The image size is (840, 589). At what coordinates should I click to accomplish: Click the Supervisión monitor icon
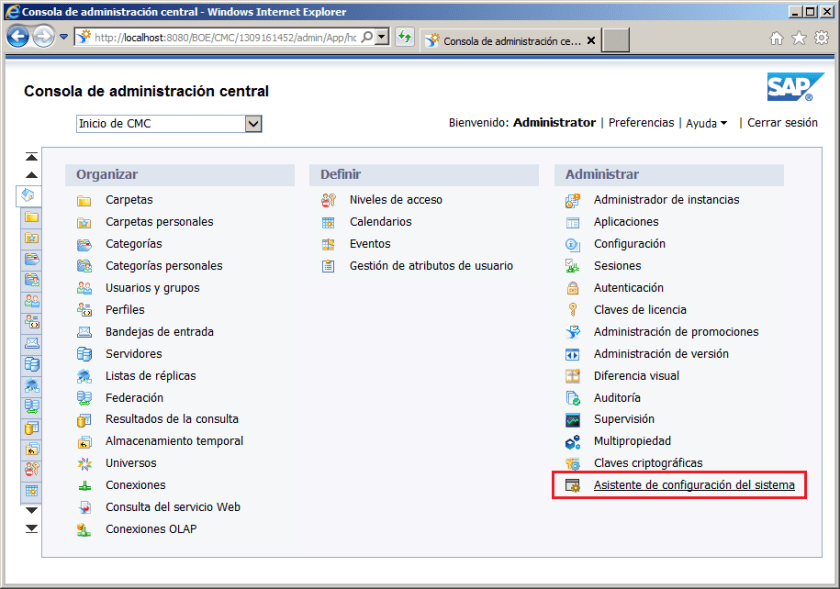(573, 420)
